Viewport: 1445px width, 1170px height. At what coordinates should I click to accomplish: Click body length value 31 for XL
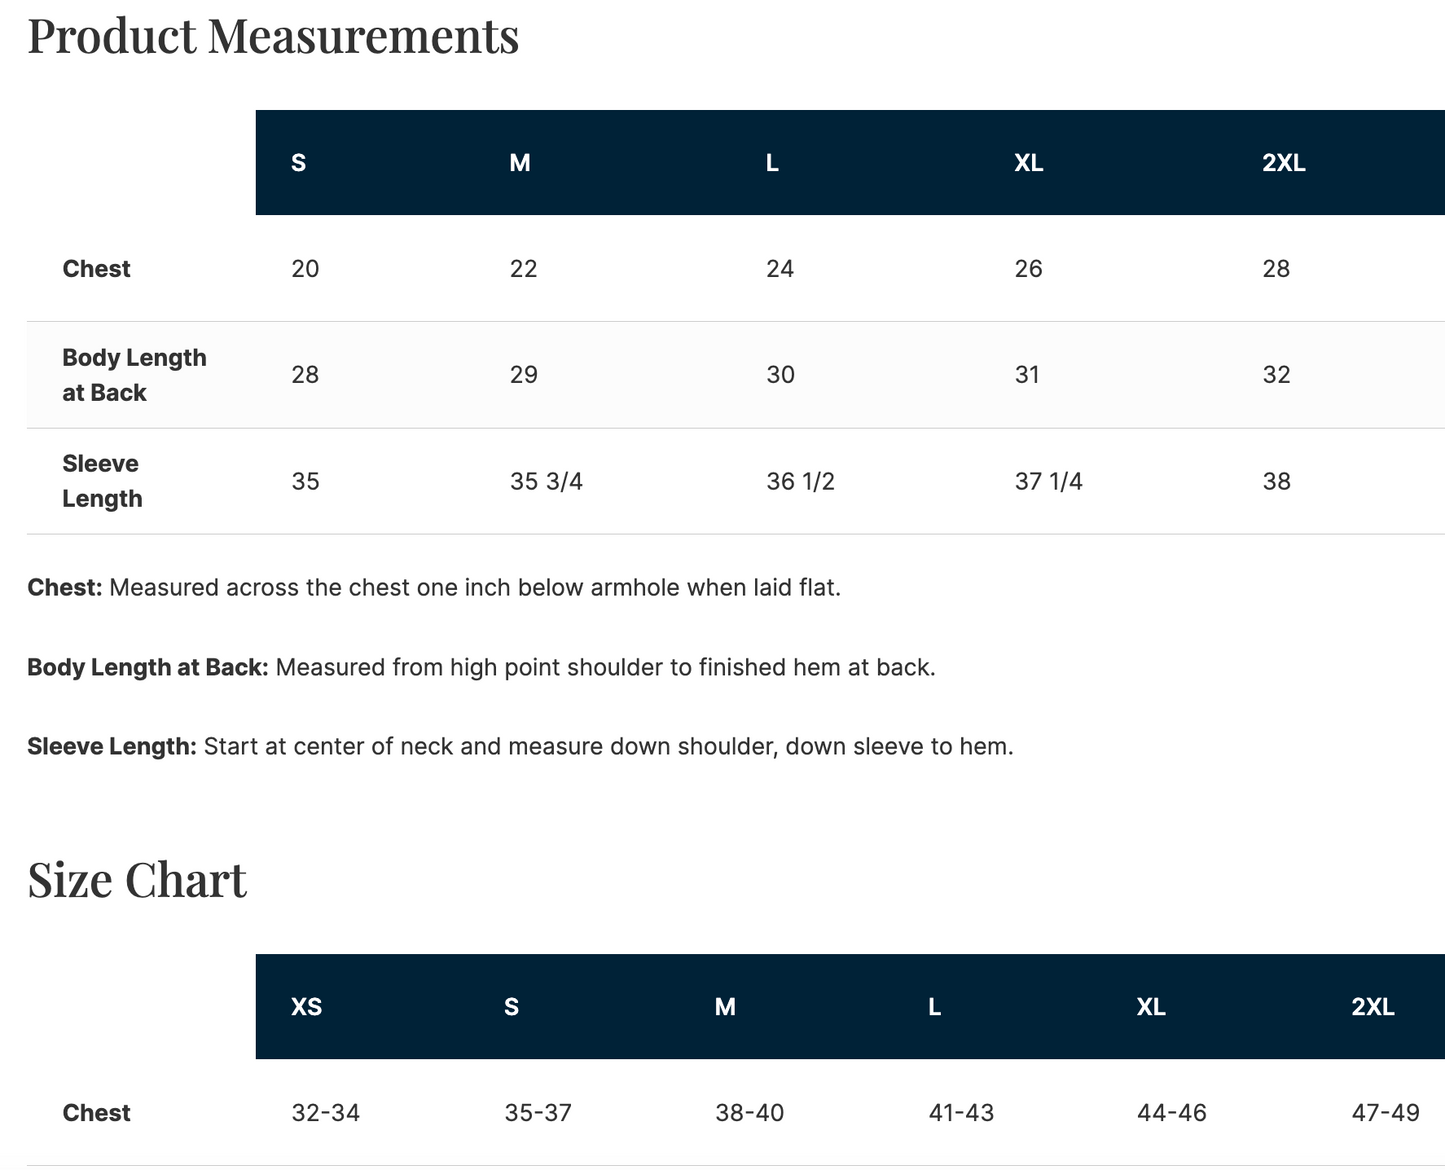(x=1027, y=375)
